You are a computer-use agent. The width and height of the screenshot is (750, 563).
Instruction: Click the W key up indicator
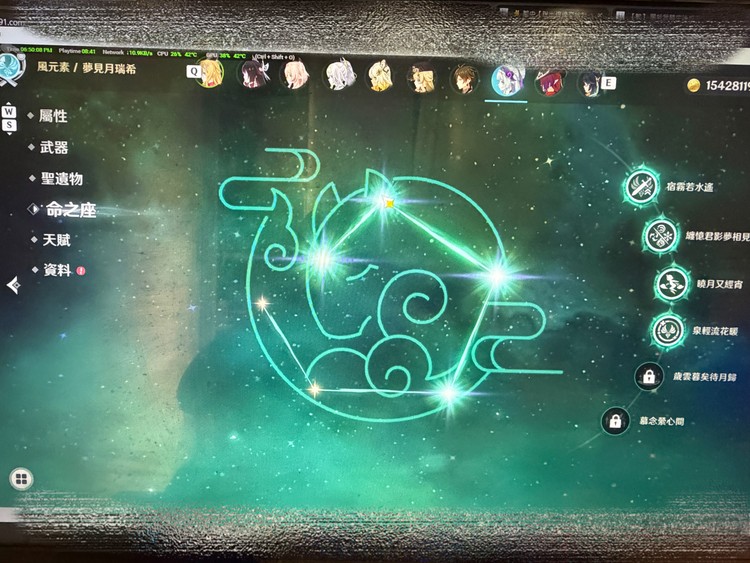pos(9,111)
